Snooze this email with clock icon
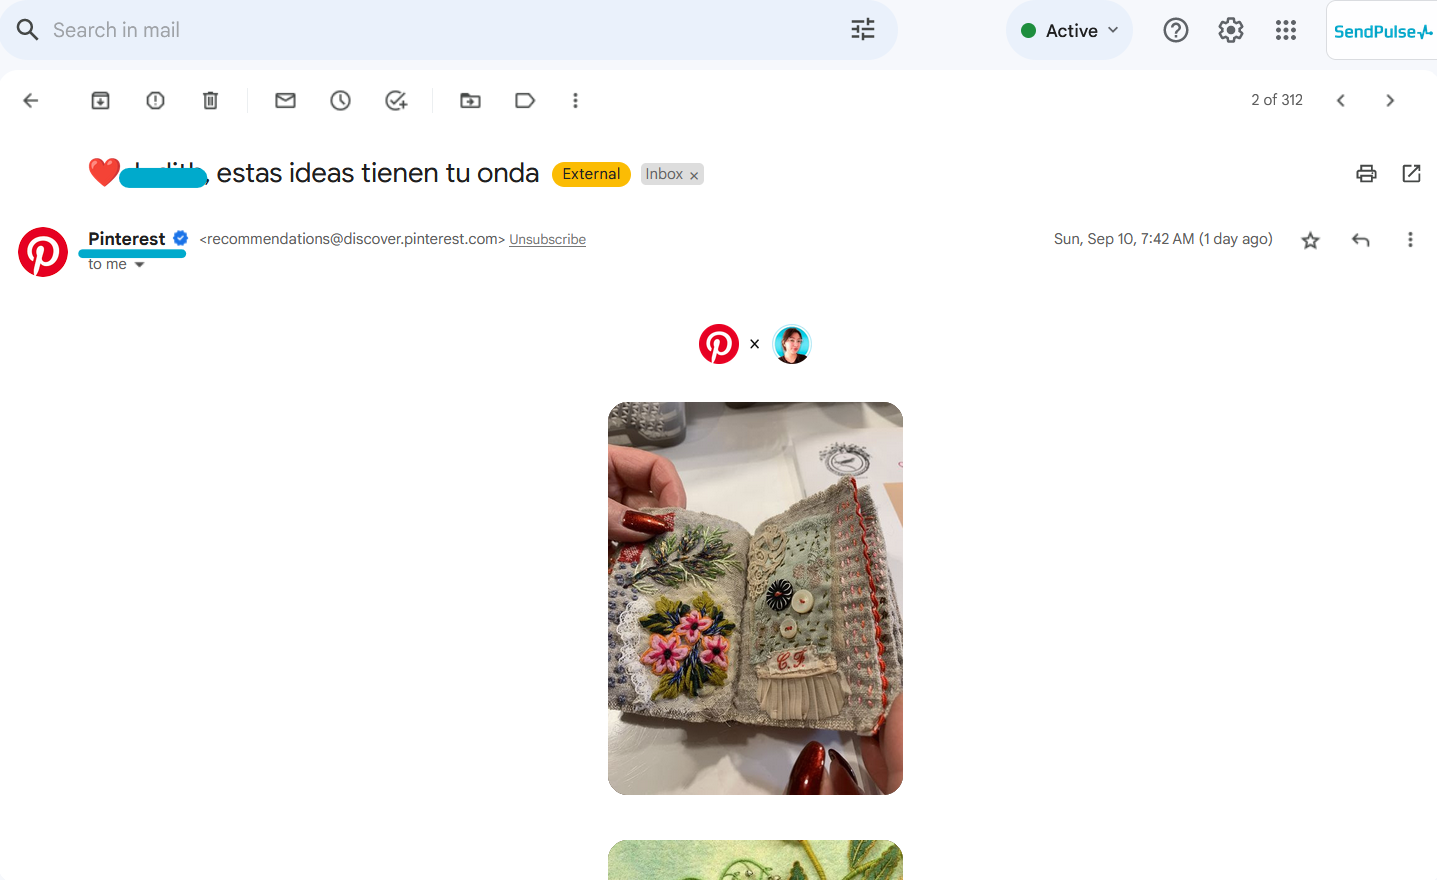This screenshot has width=1437, height=880. [x=341, y=100]
